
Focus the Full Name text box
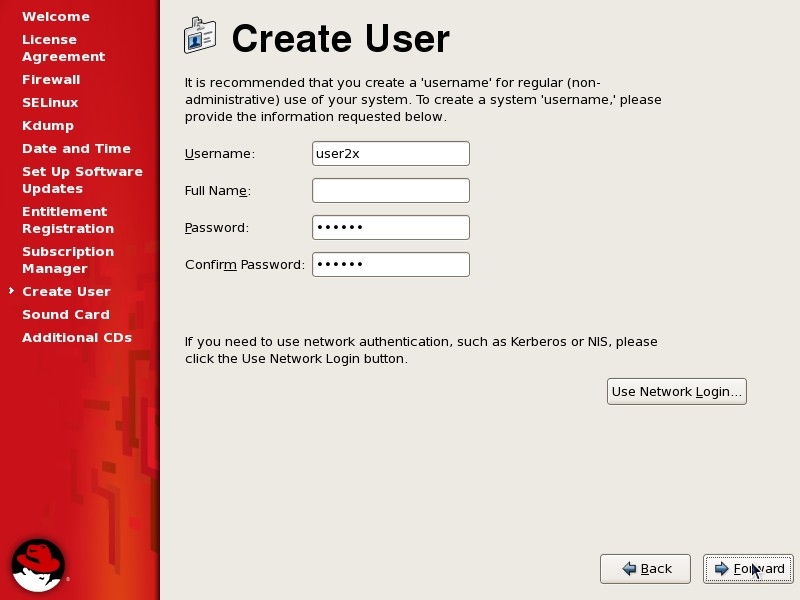pyautogui.click(x=391, y=190)
